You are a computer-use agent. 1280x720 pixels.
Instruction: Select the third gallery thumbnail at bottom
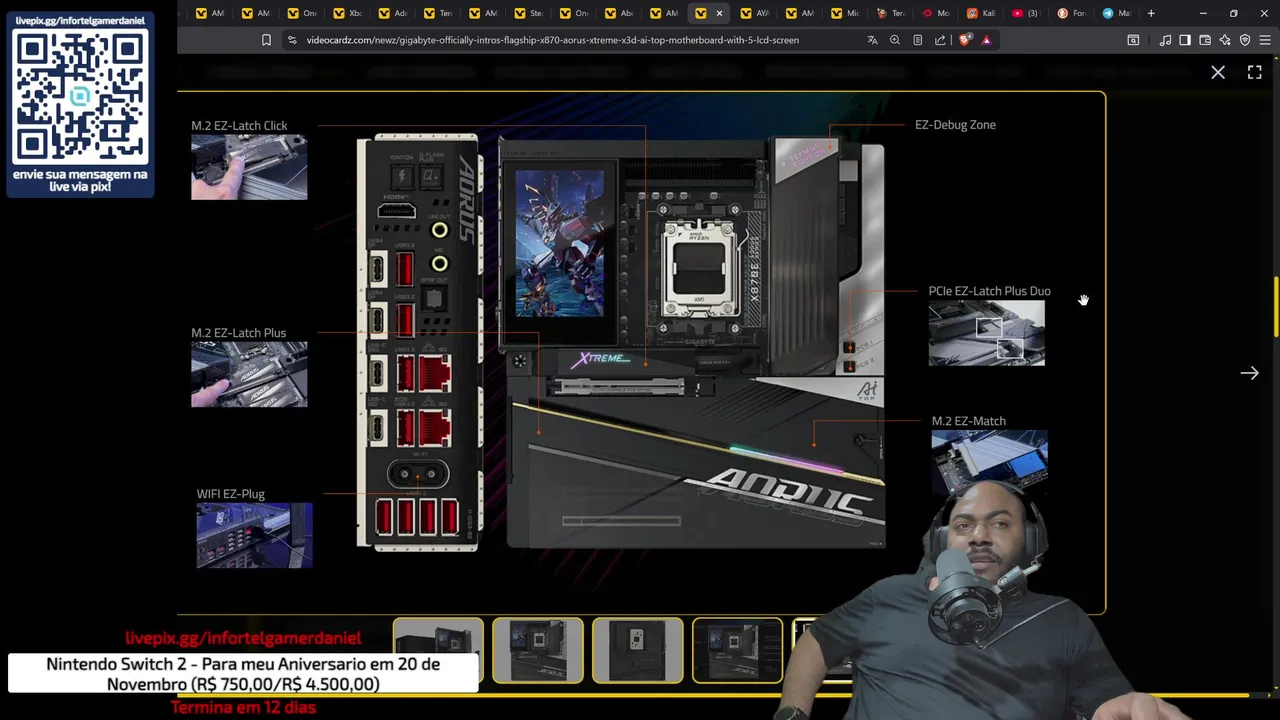pyautogui.click(x=638, y=650)
